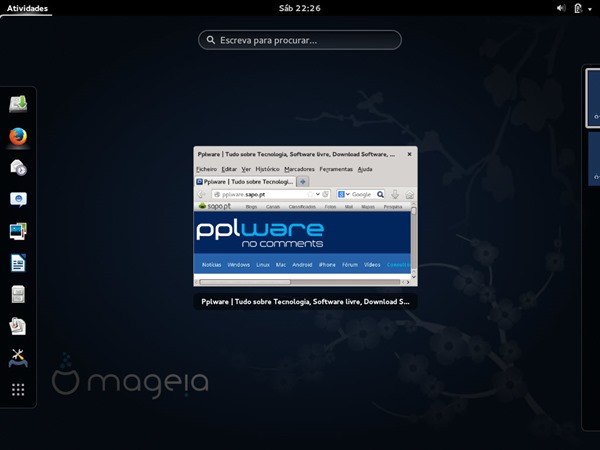This screenshot has width=600, height=450.
Task: Expand the address bar history dropdown
Action: (318, 194)
